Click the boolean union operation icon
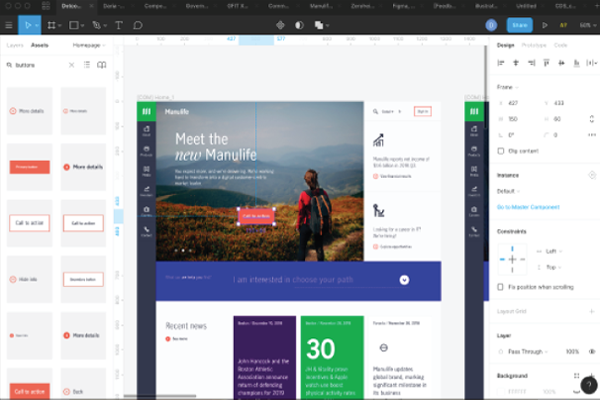This screenshot has width=600, height=400. coord(319,25)
